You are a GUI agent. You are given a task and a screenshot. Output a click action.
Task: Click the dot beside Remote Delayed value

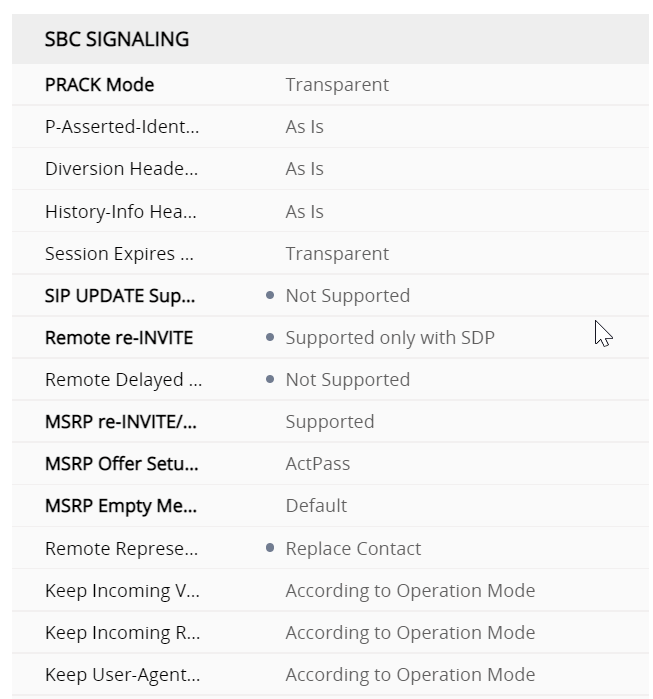270,380
